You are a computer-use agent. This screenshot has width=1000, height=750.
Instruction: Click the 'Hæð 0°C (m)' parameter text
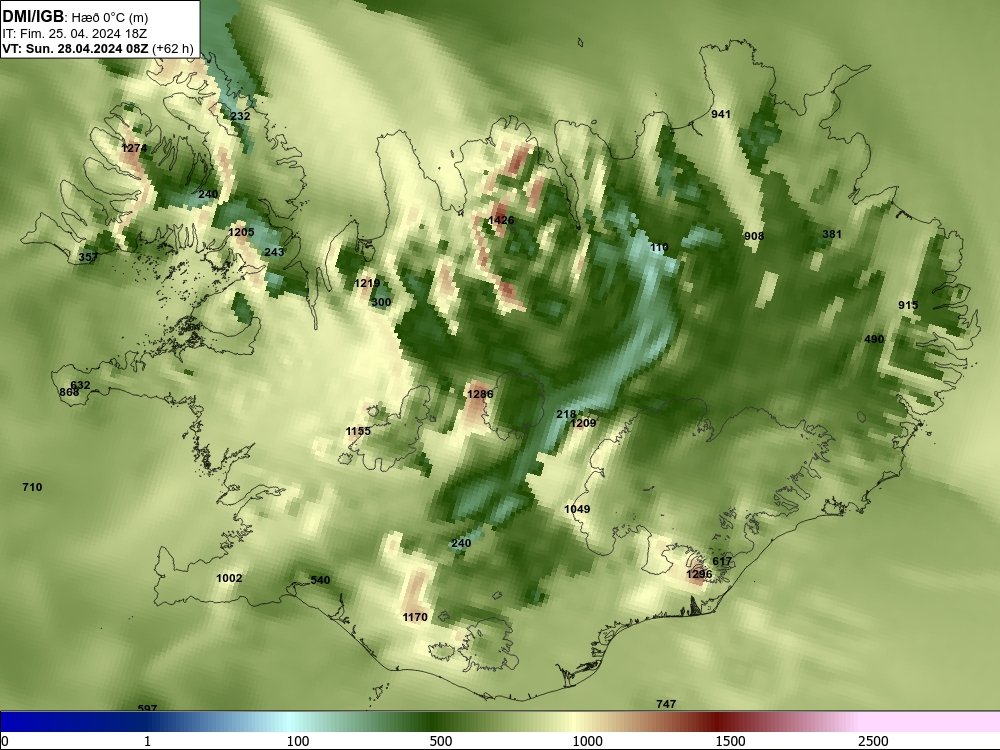(110, 18)
